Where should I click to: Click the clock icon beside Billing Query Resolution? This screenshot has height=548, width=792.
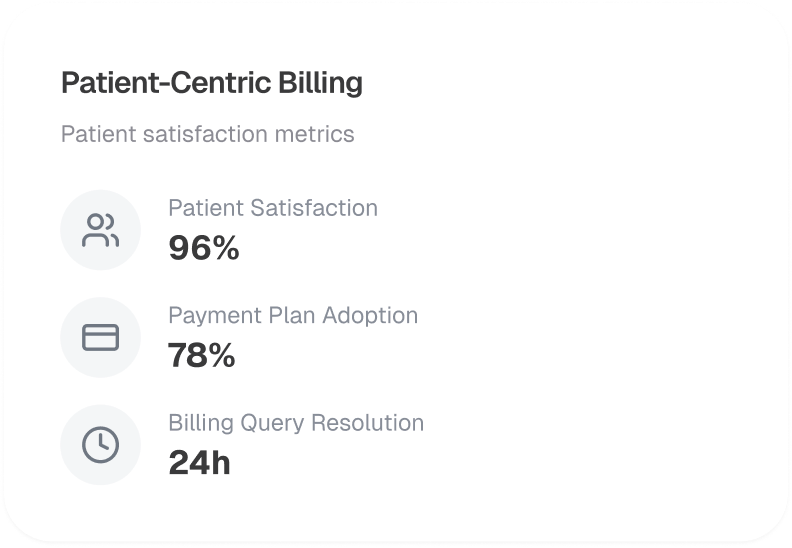100,445
